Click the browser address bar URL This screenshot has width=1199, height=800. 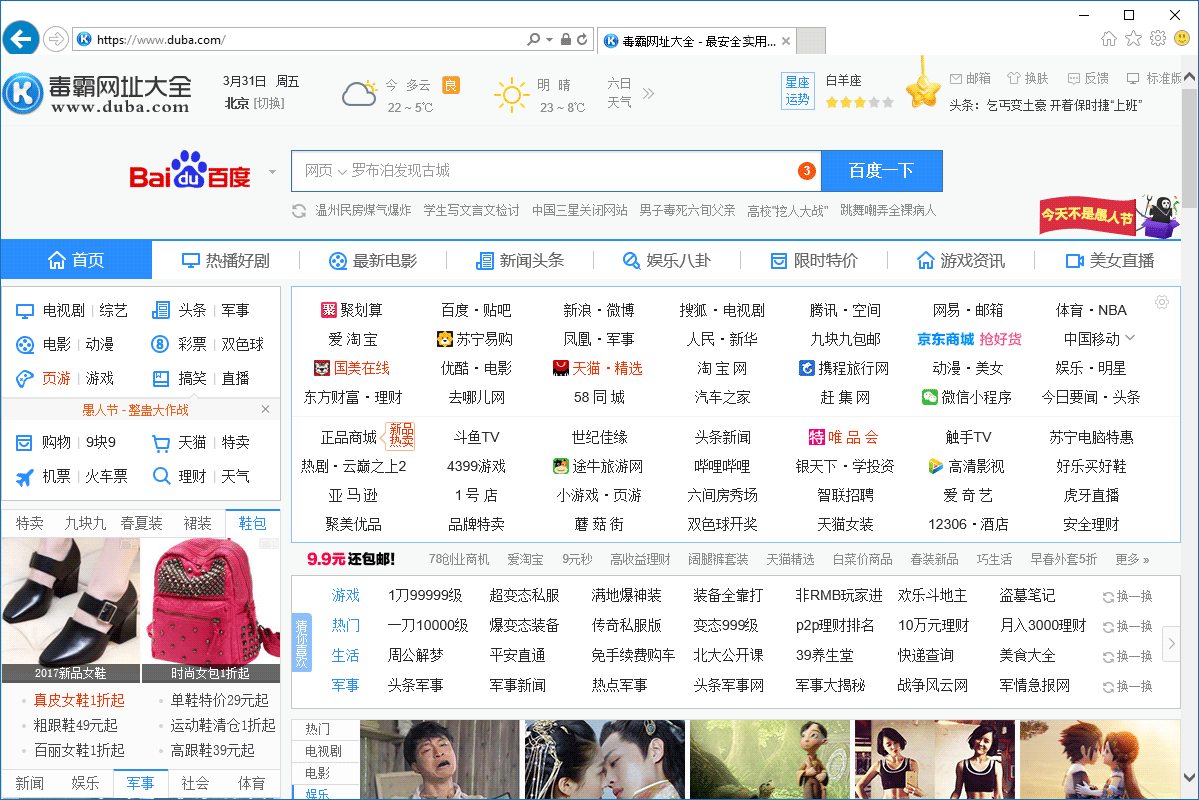161,40
